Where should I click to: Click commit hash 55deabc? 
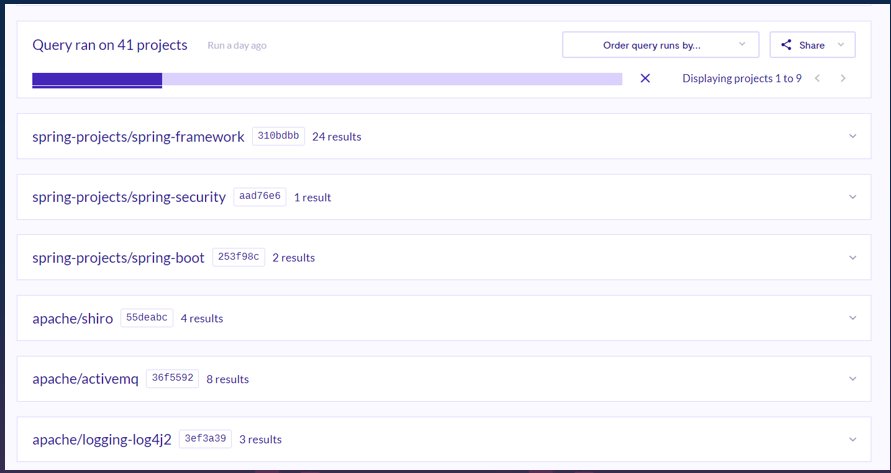click(x=147, y=318)
